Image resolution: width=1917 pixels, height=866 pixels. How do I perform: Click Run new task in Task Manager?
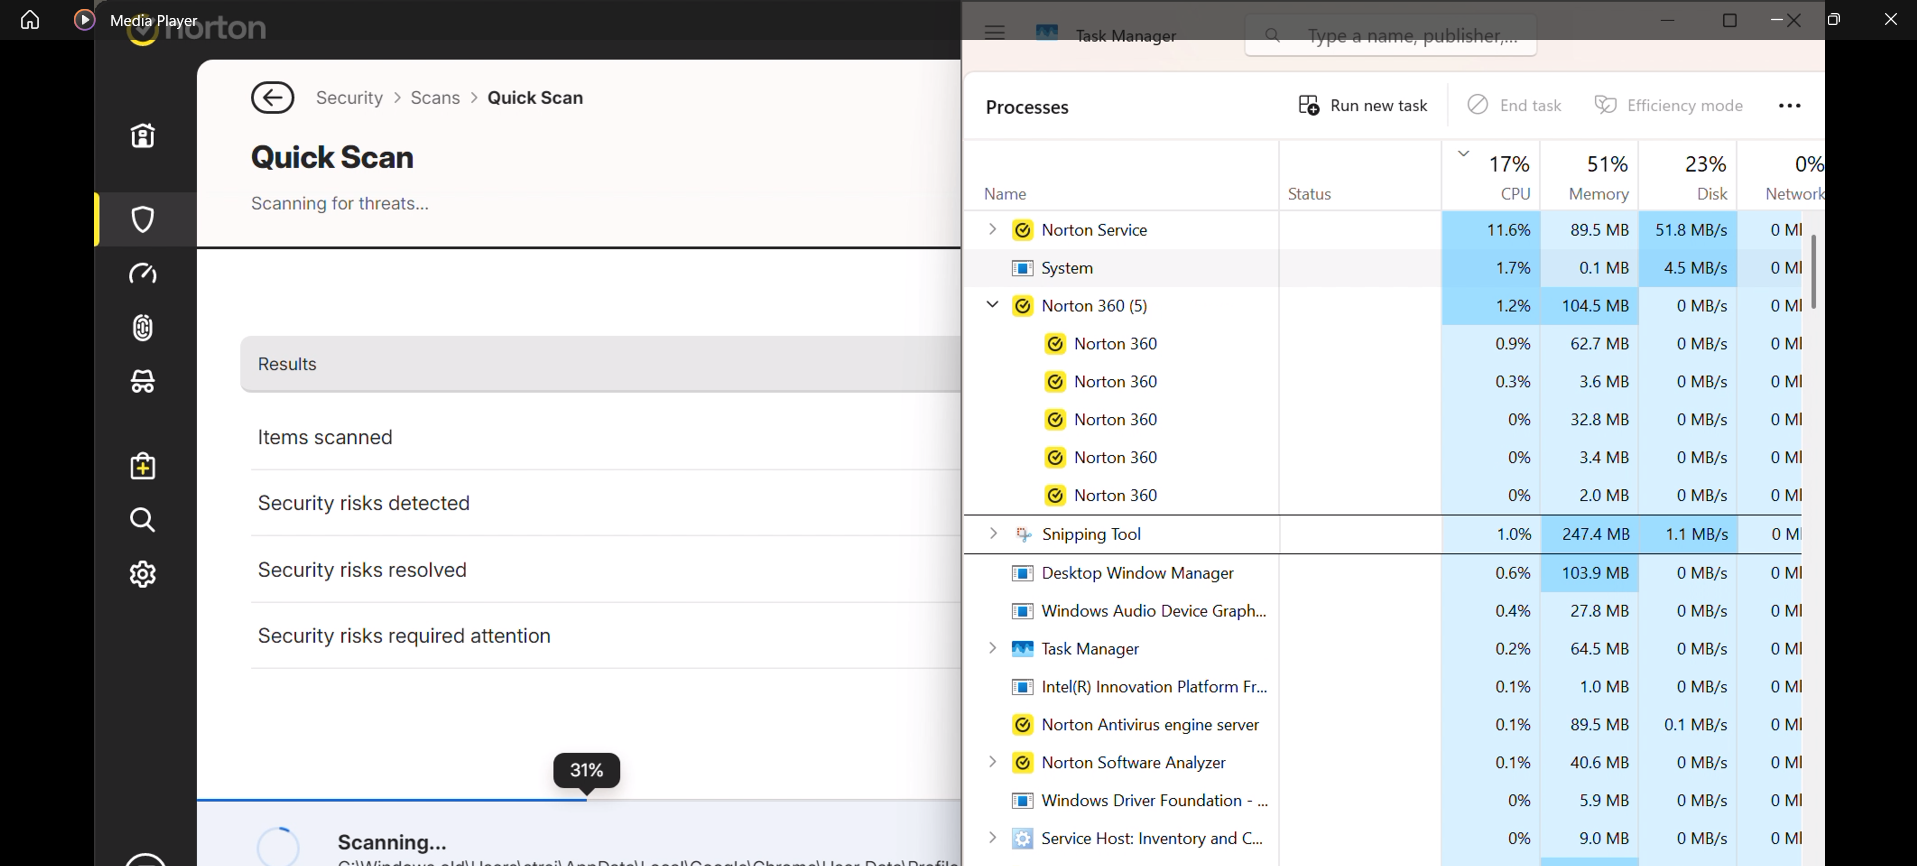click(x=1362, y=106)
